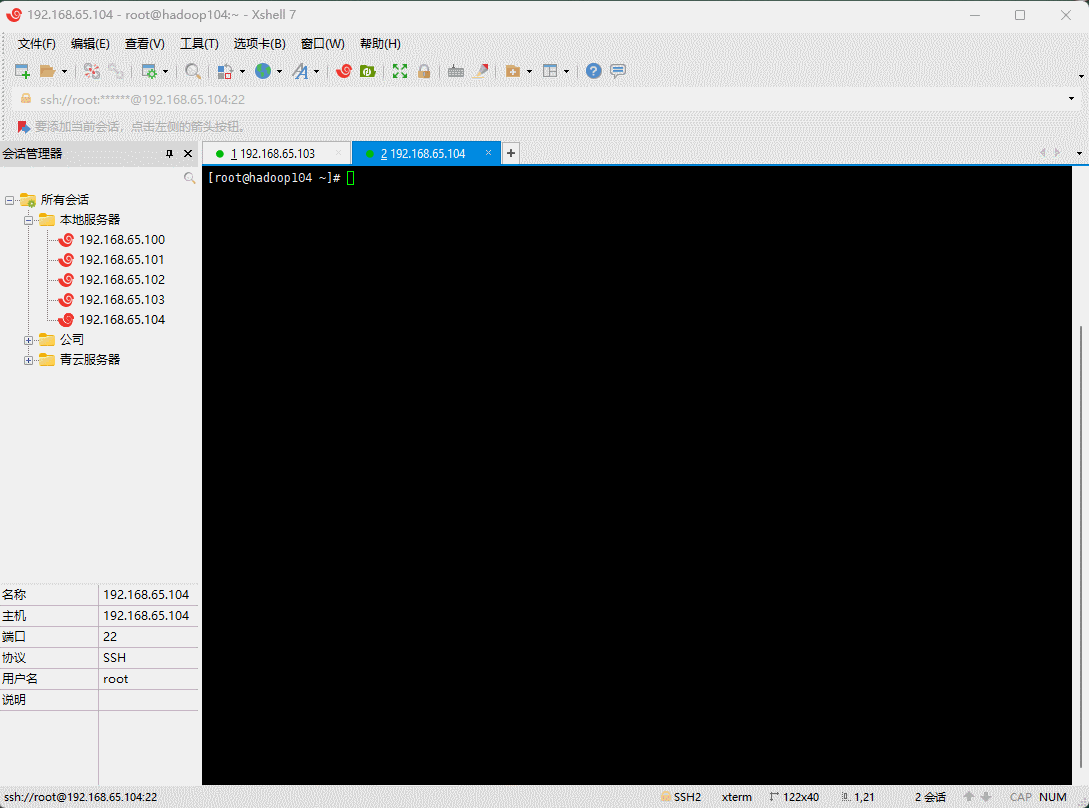The height and width of the screenshot is (808, 1089).
Task: Open session Properties gear-window icon
Action: pos(149,71)
